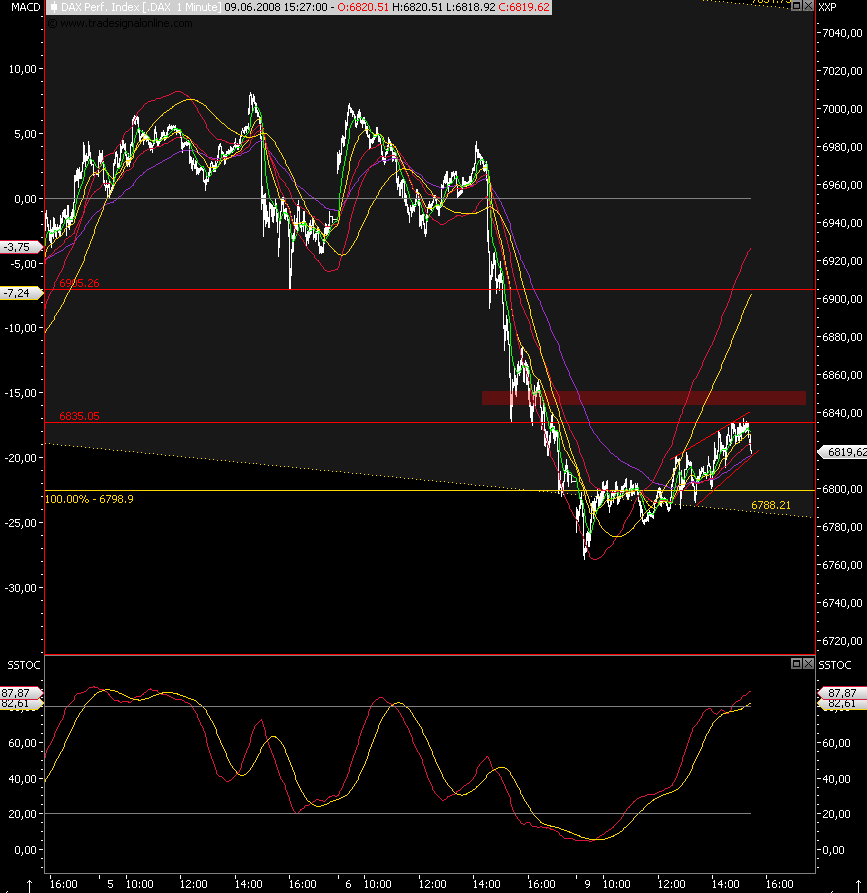Select the 100.00% - 6798.9 Fibonacci label

[x=89, y=499]
